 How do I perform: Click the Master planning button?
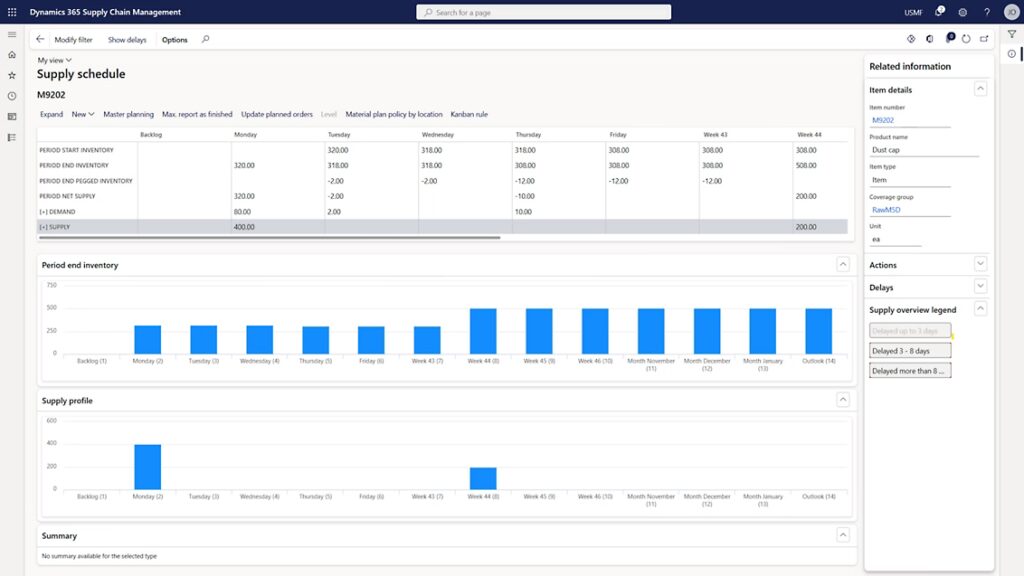point(128,114)
